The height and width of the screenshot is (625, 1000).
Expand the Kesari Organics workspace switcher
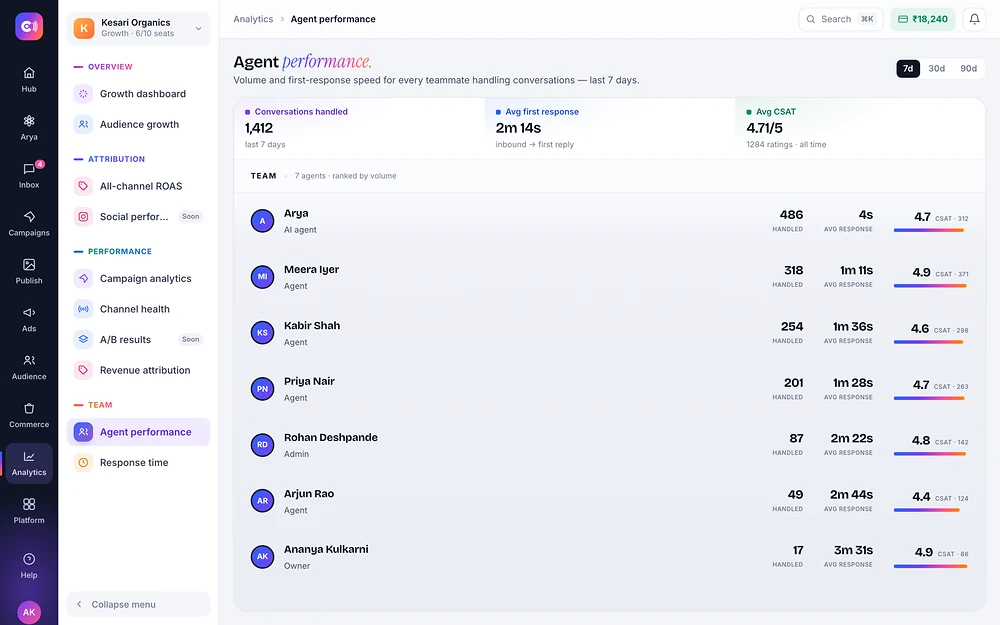click(x=138, y=28)
